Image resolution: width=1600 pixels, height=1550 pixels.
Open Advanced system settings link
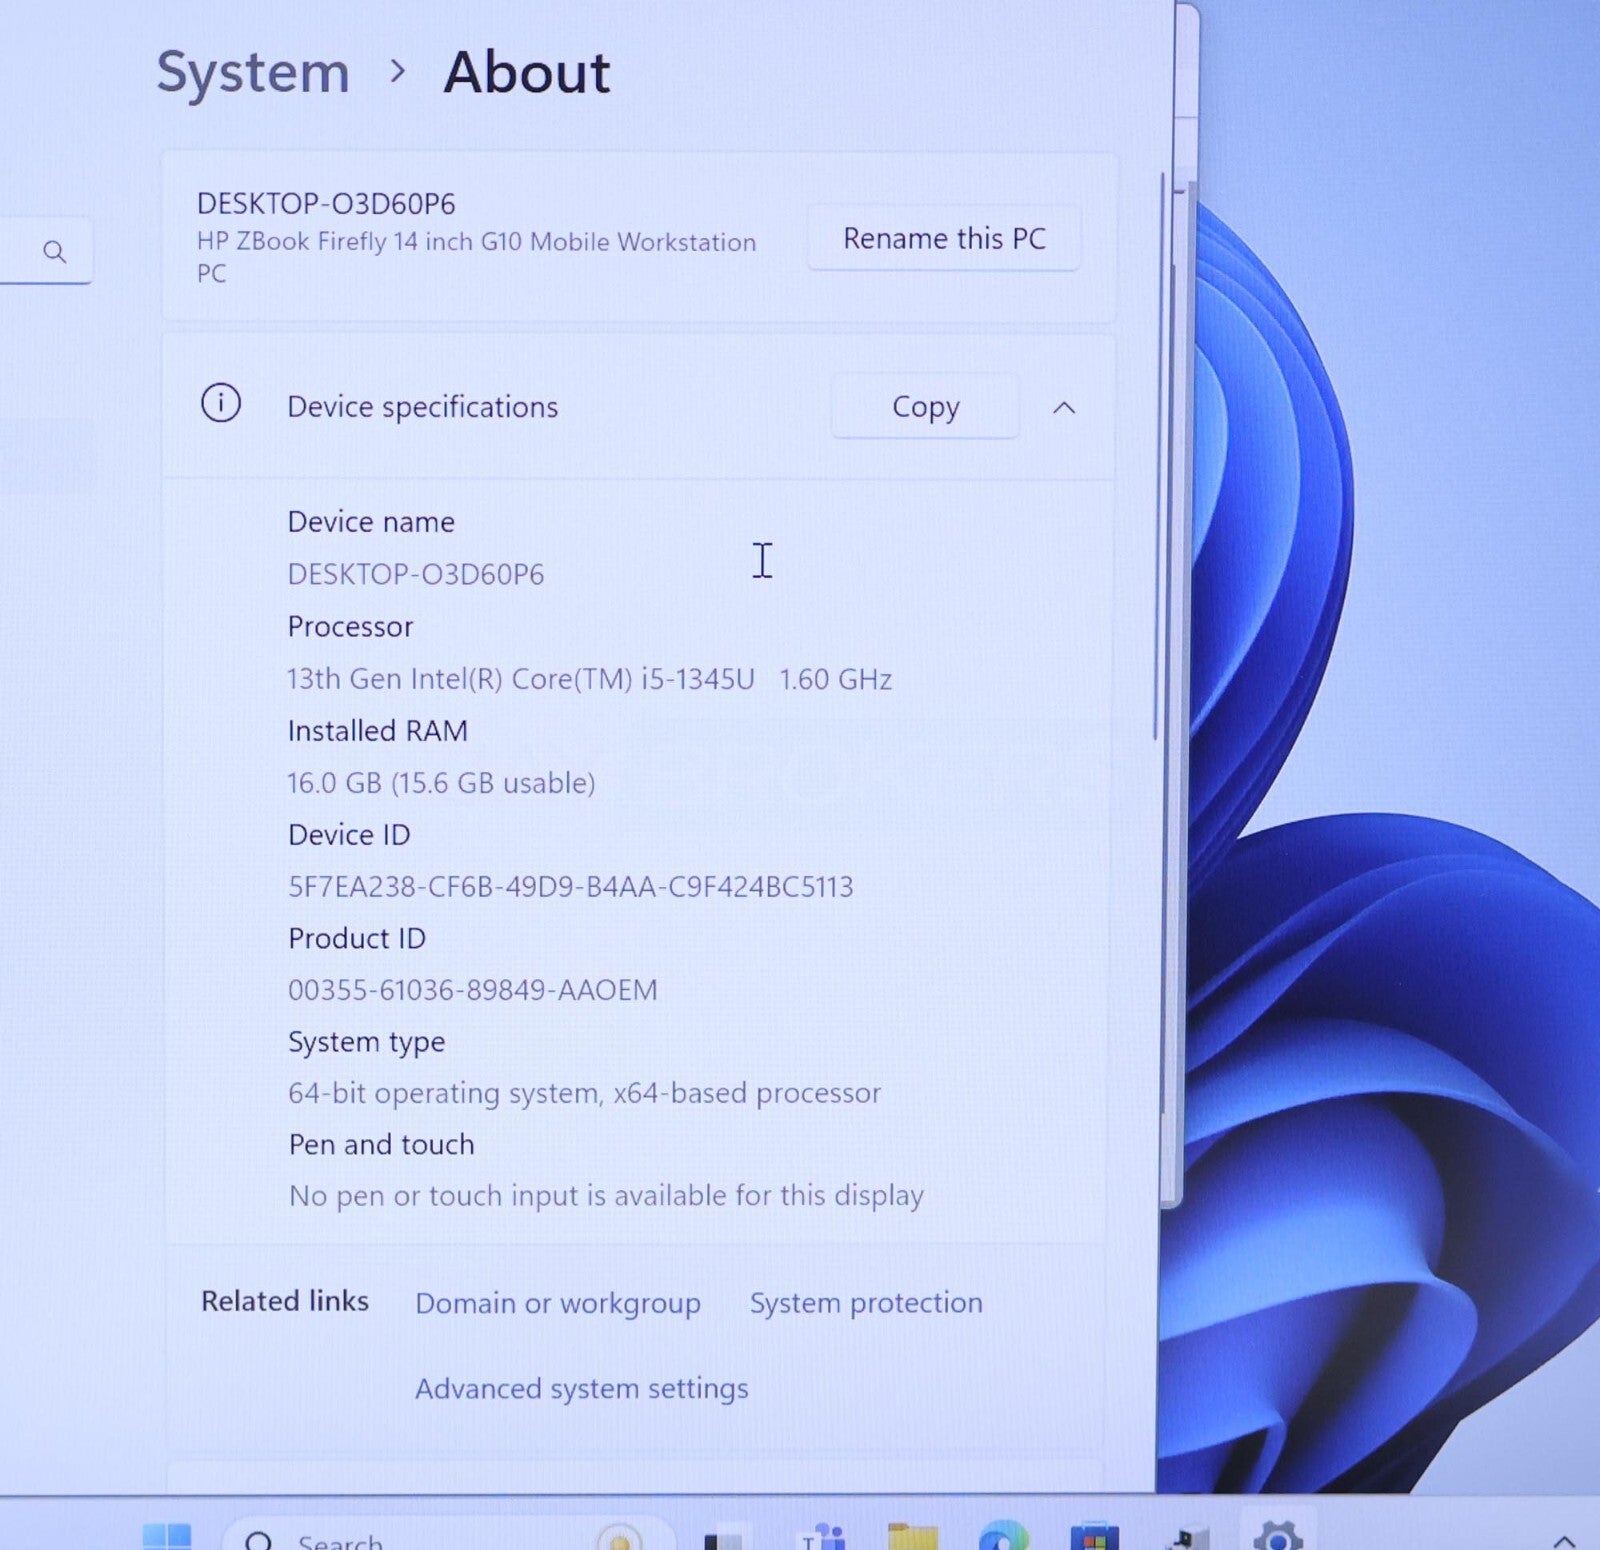point(581,1389)
